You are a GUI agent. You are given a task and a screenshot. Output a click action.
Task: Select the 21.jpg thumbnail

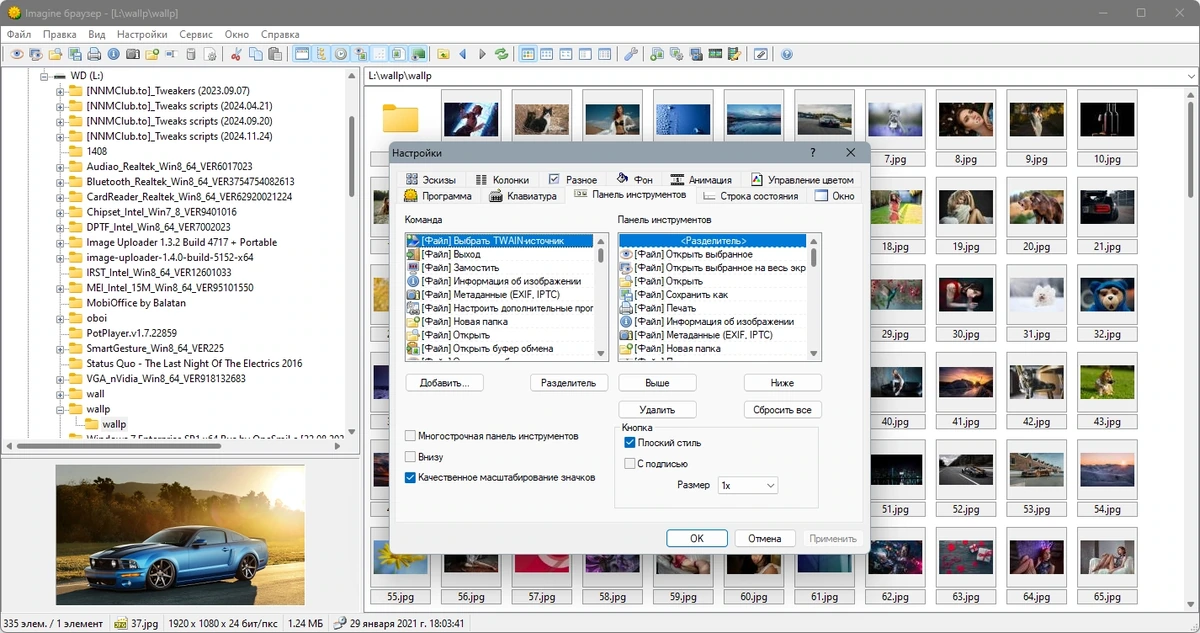pos(1106,214)
